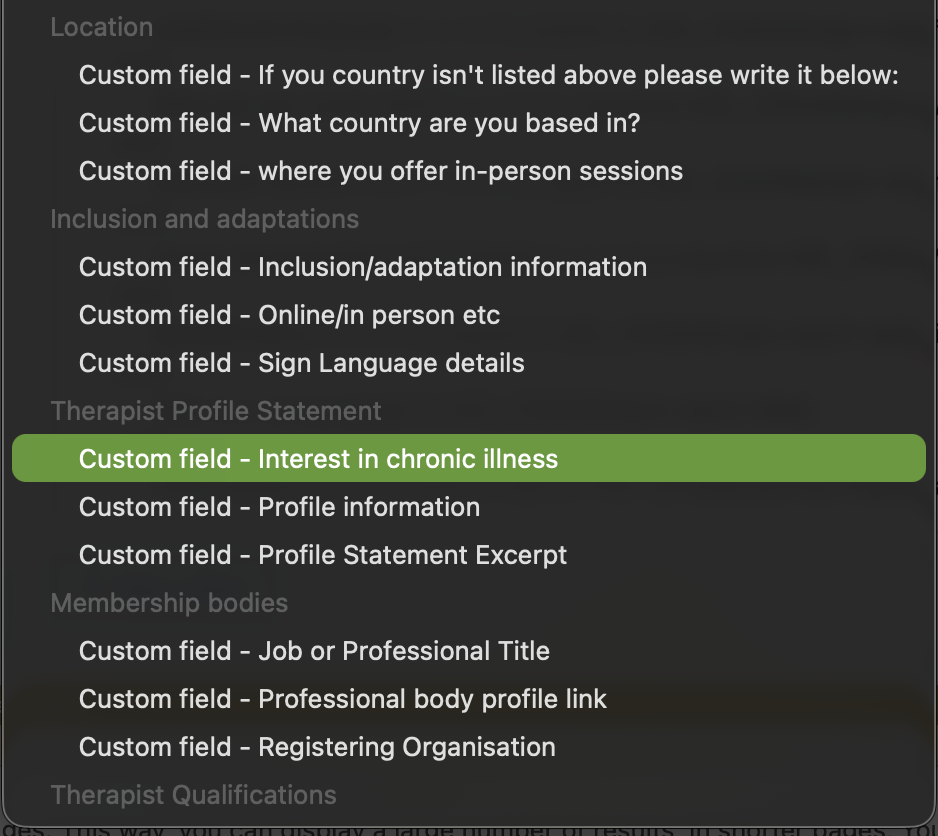Select the last option under Membership bodies
The width and height of the screenshot is (938, 836).
point(317,747)
